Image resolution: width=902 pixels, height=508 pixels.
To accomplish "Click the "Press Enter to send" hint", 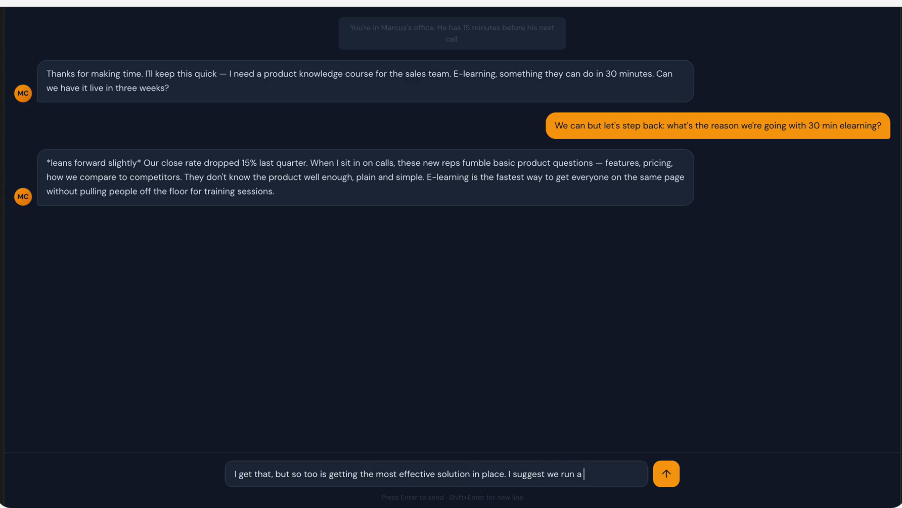I will 410,497.
